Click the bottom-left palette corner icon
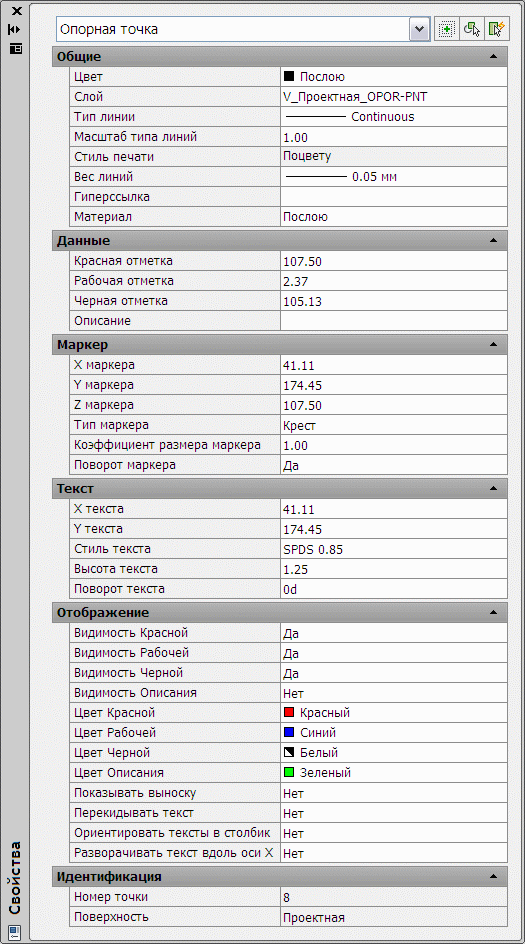This screenshot has width=525, height=944. point(15,931)
